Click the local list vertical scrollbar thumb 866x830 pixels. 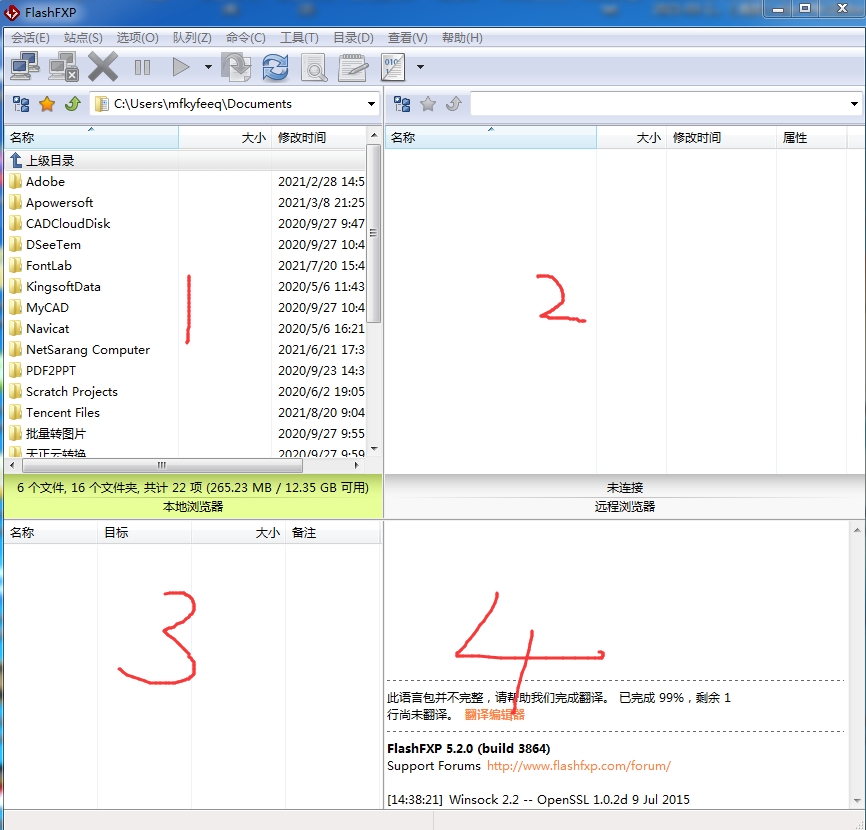(374, 234)
